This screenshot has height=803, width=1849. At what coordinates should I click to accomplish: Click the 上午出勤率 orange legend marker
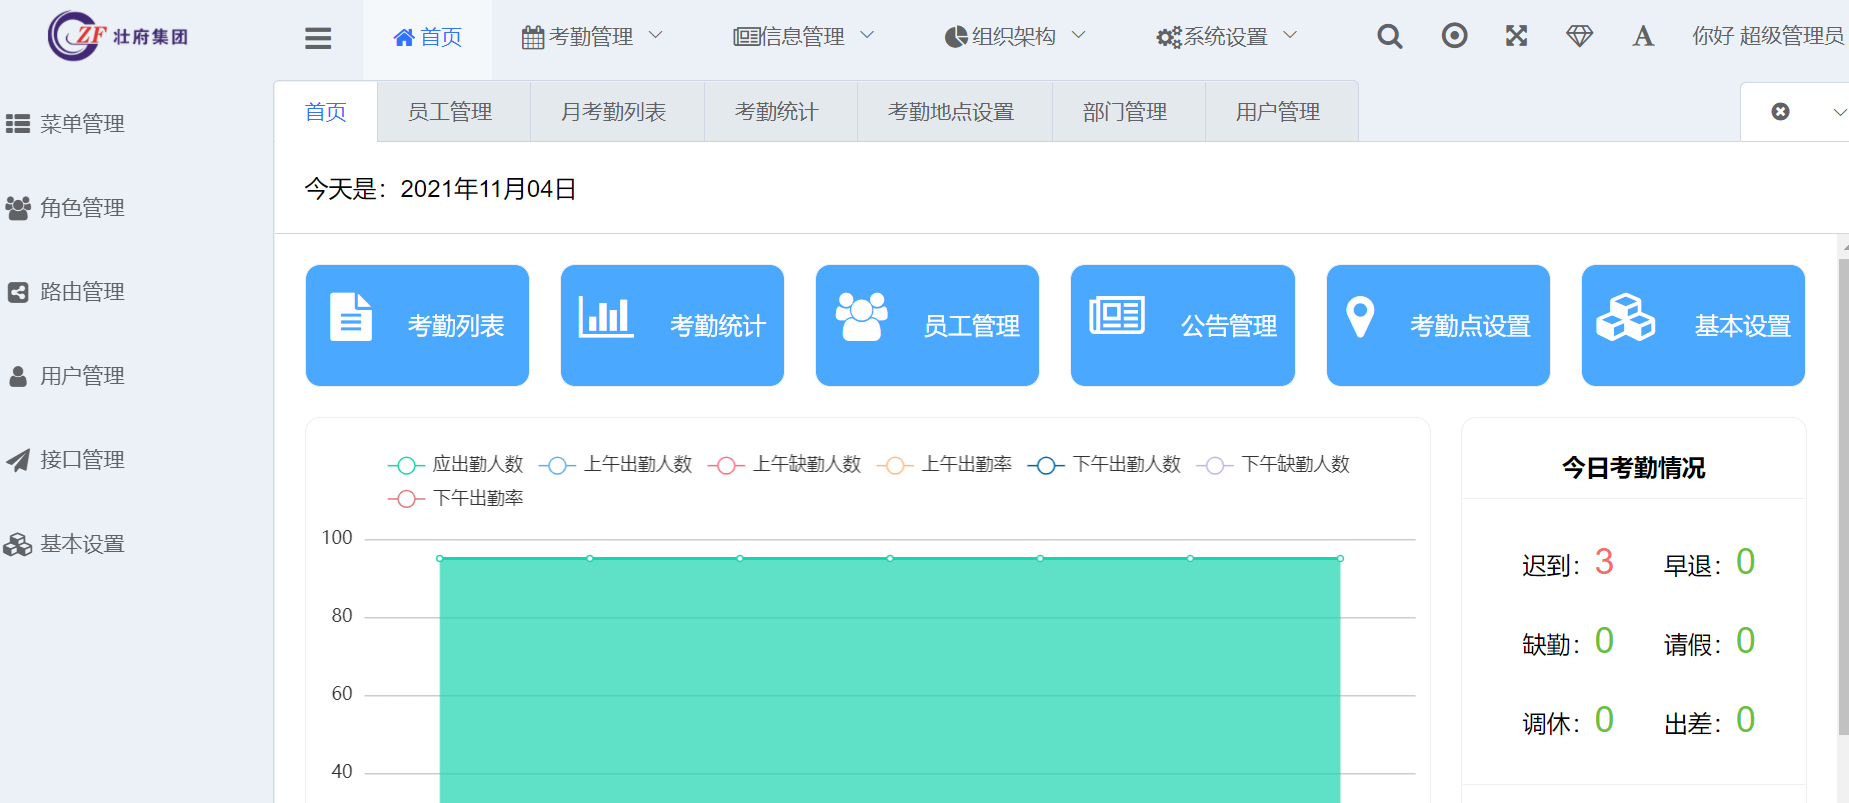pyautogui.click(x=895, y=466)
